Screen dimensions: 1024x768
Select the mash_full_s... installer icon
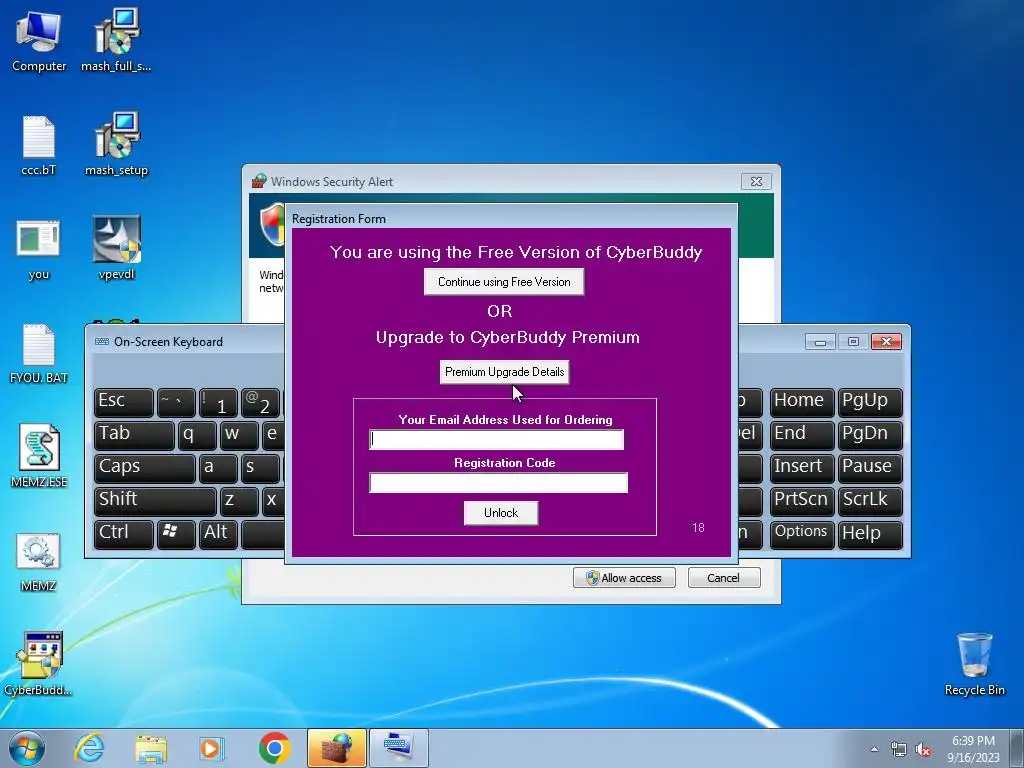point(116,40)
